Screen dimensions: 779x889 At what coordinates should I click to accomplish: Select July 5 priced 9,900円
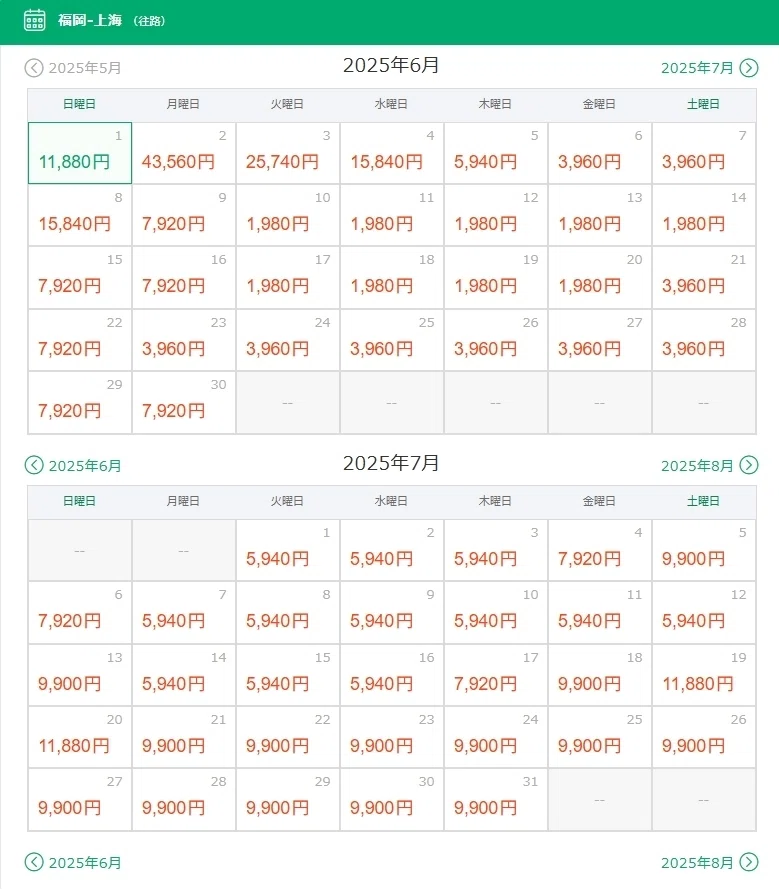(x=704, y=551)
